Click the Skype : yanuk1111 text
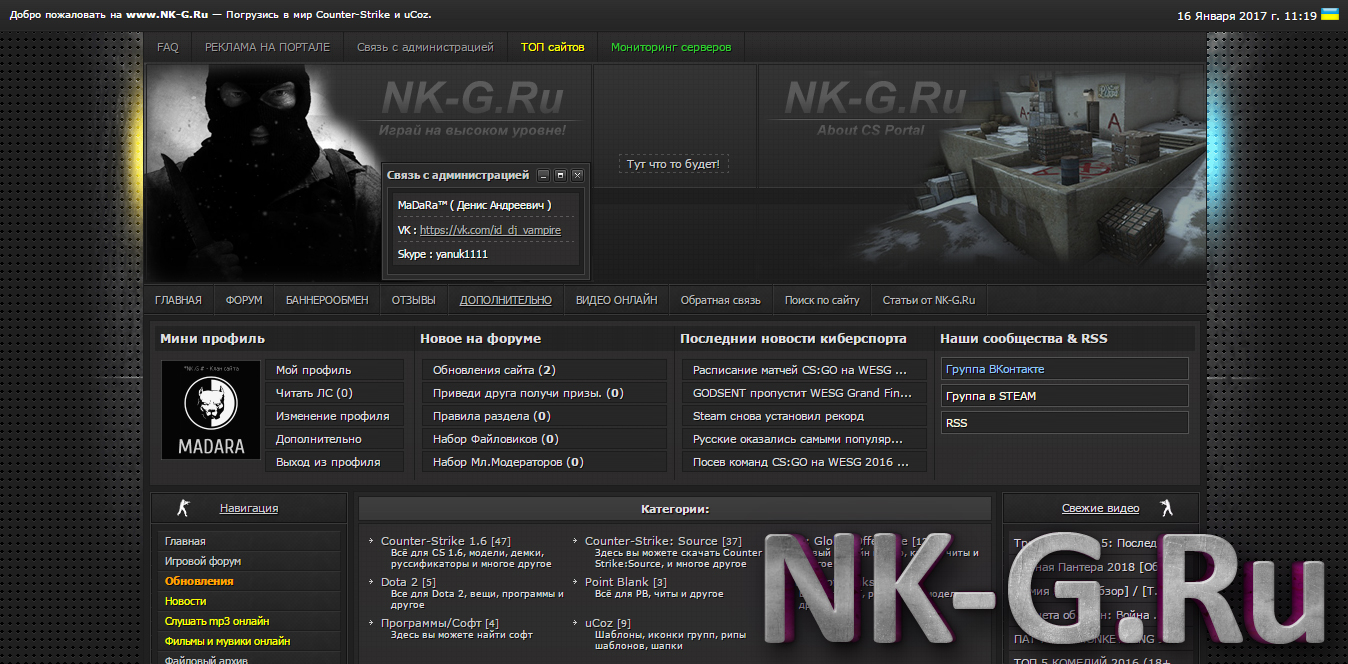 (x=443, y=254)
